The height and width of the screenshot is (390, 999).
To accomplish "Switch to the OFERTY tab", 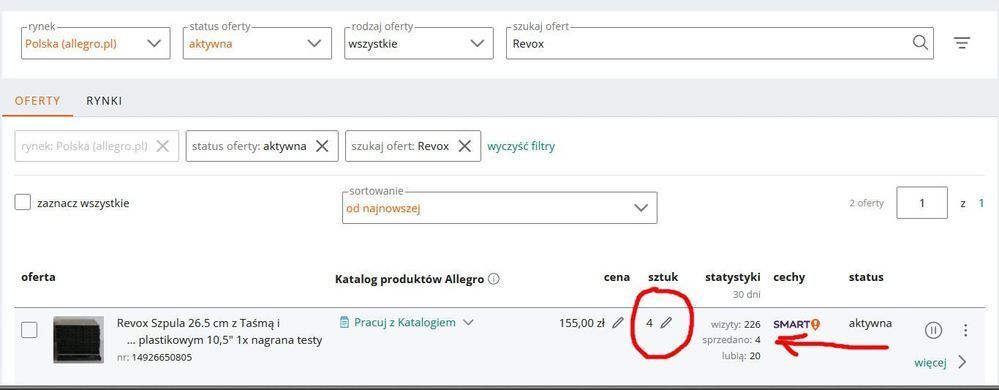I will [38, 101].
